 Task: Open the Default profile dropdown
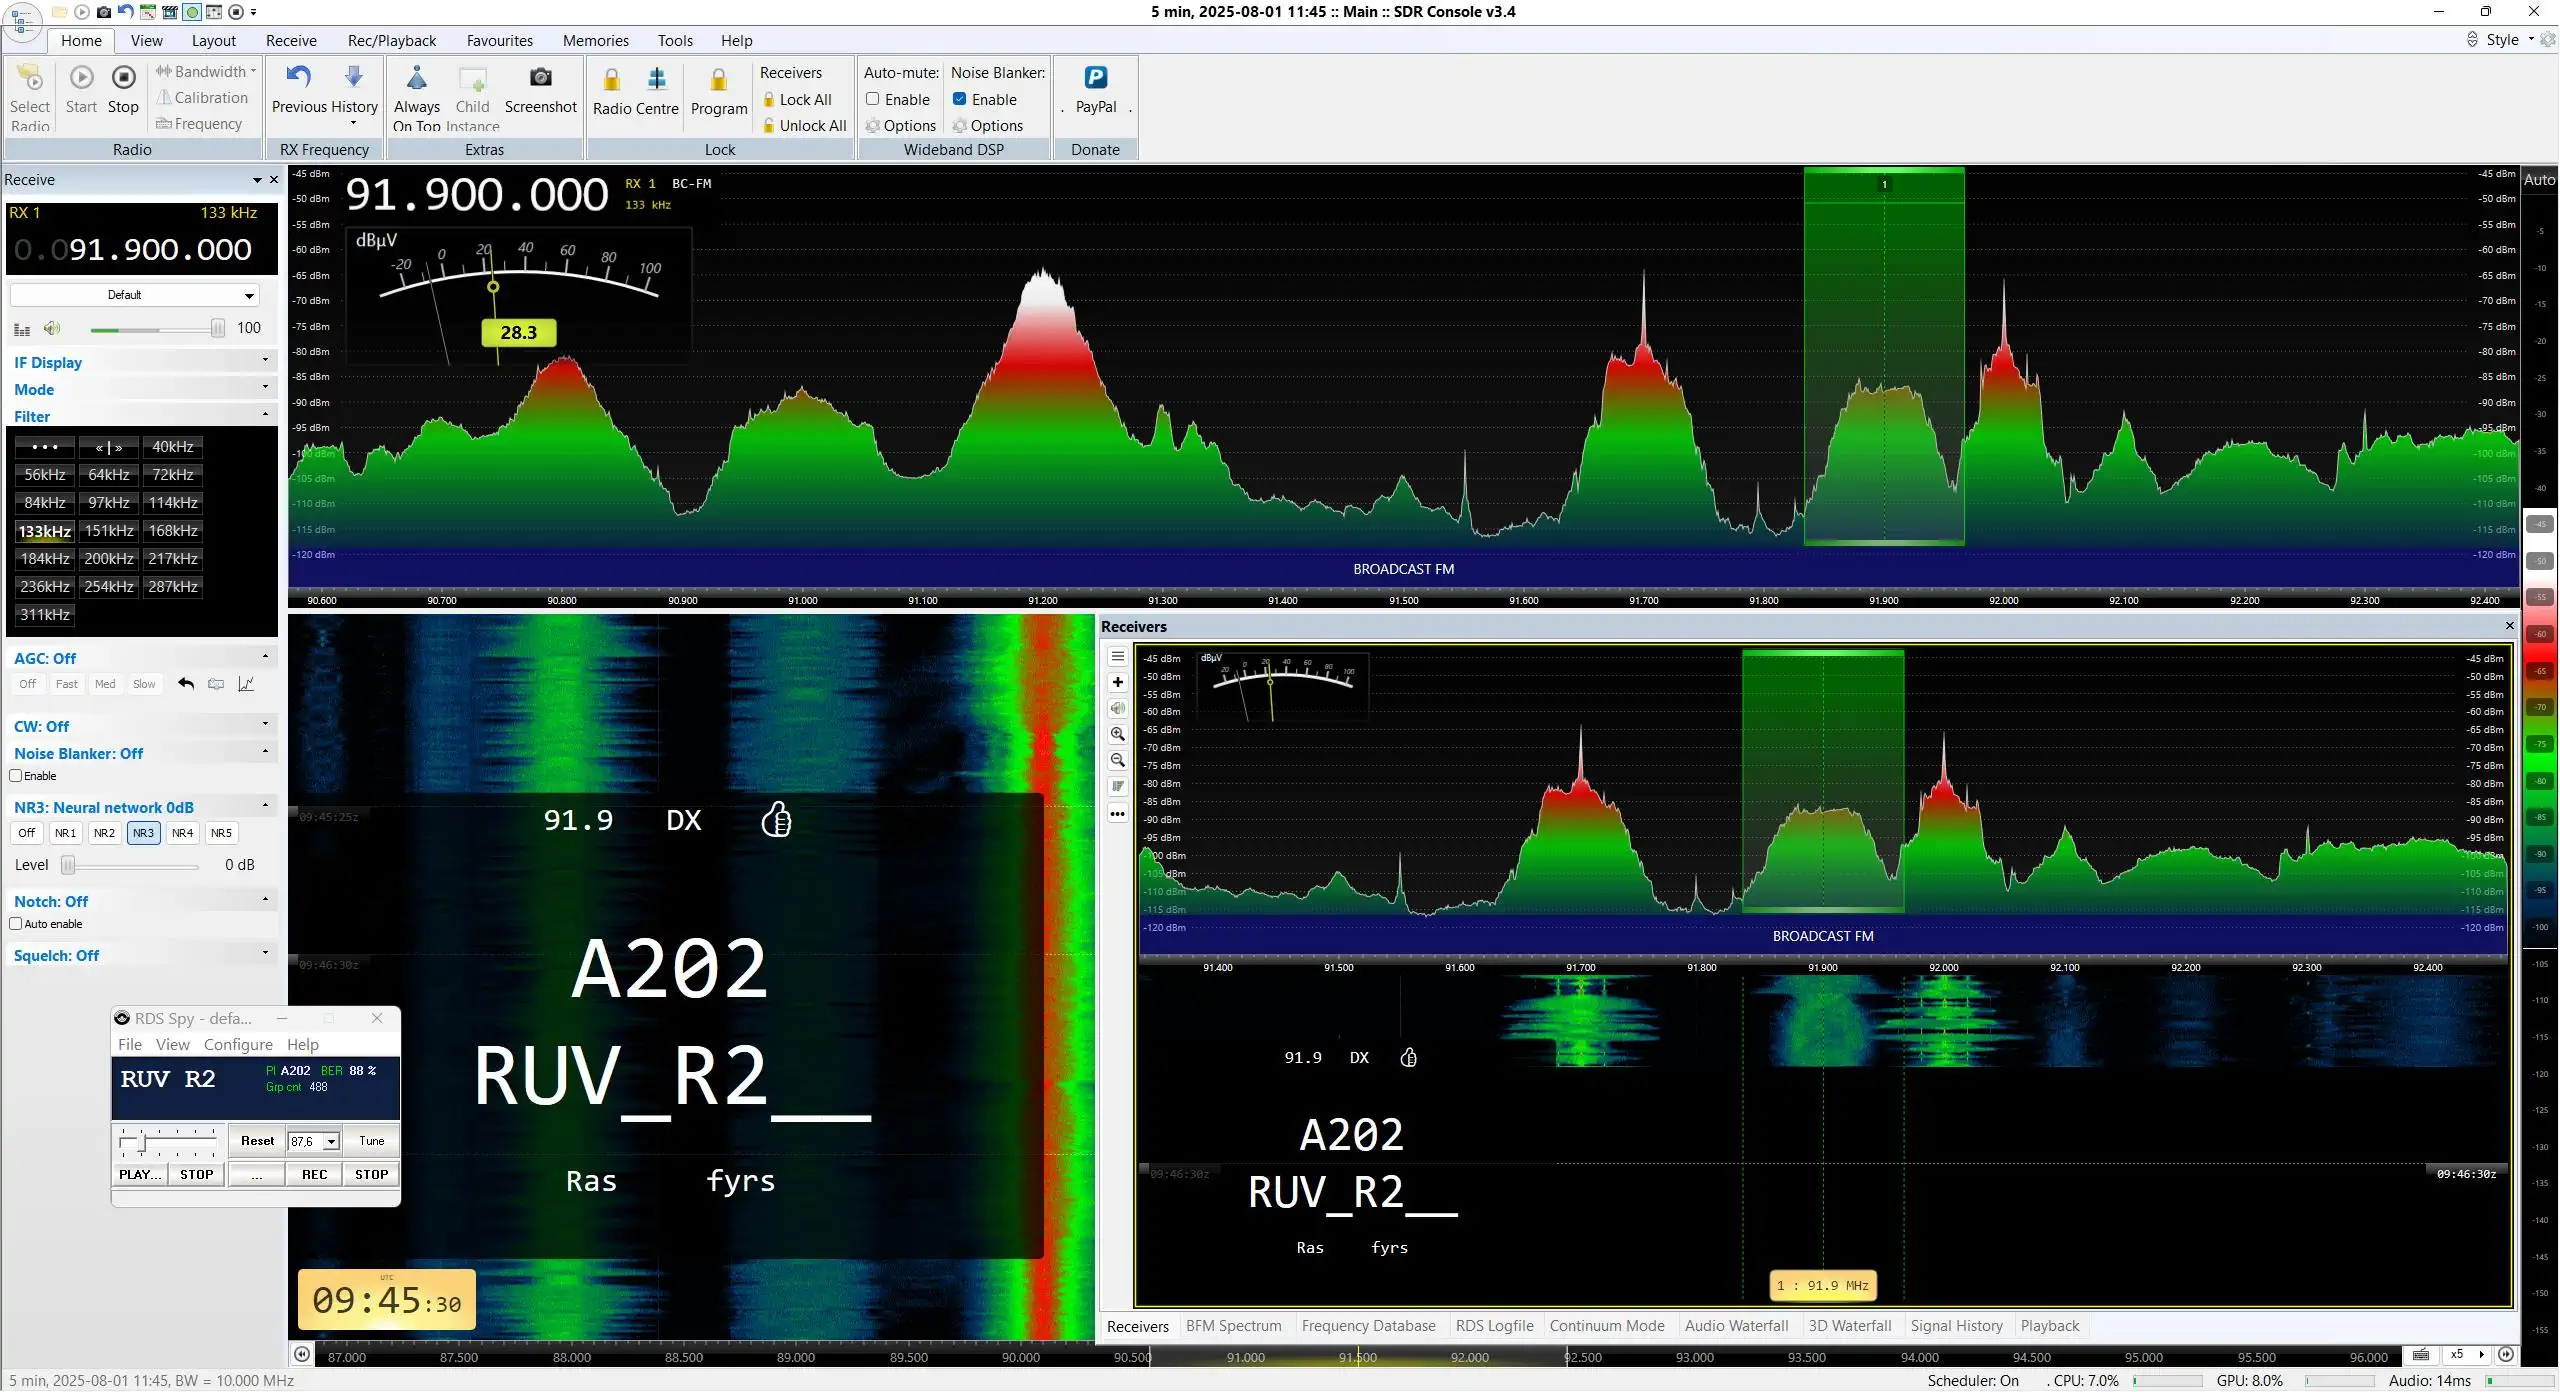(x=135, y=295)
